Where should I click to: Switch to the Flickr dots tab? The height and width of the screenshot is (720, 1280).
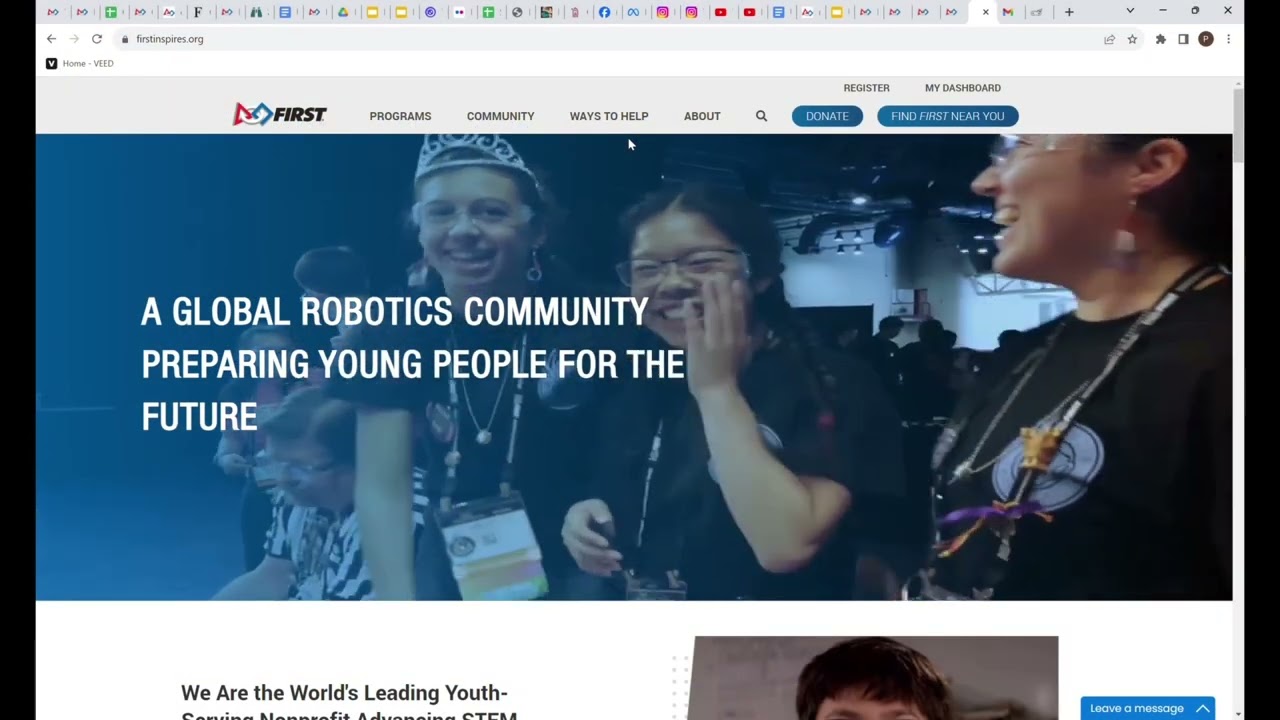click(459, 12)
